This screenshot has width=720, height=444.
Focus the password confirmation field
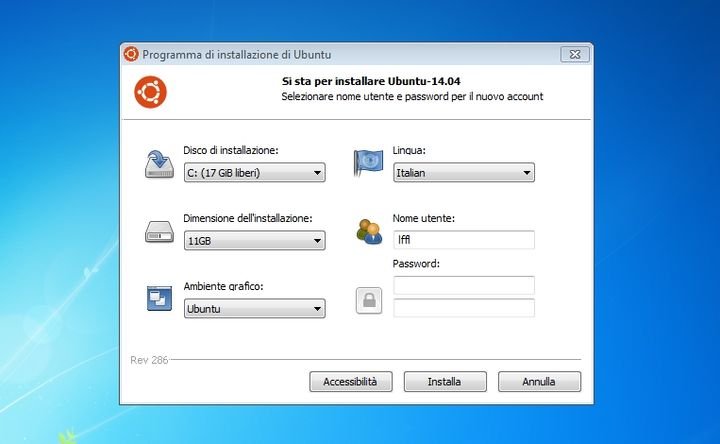pos(464,308)
